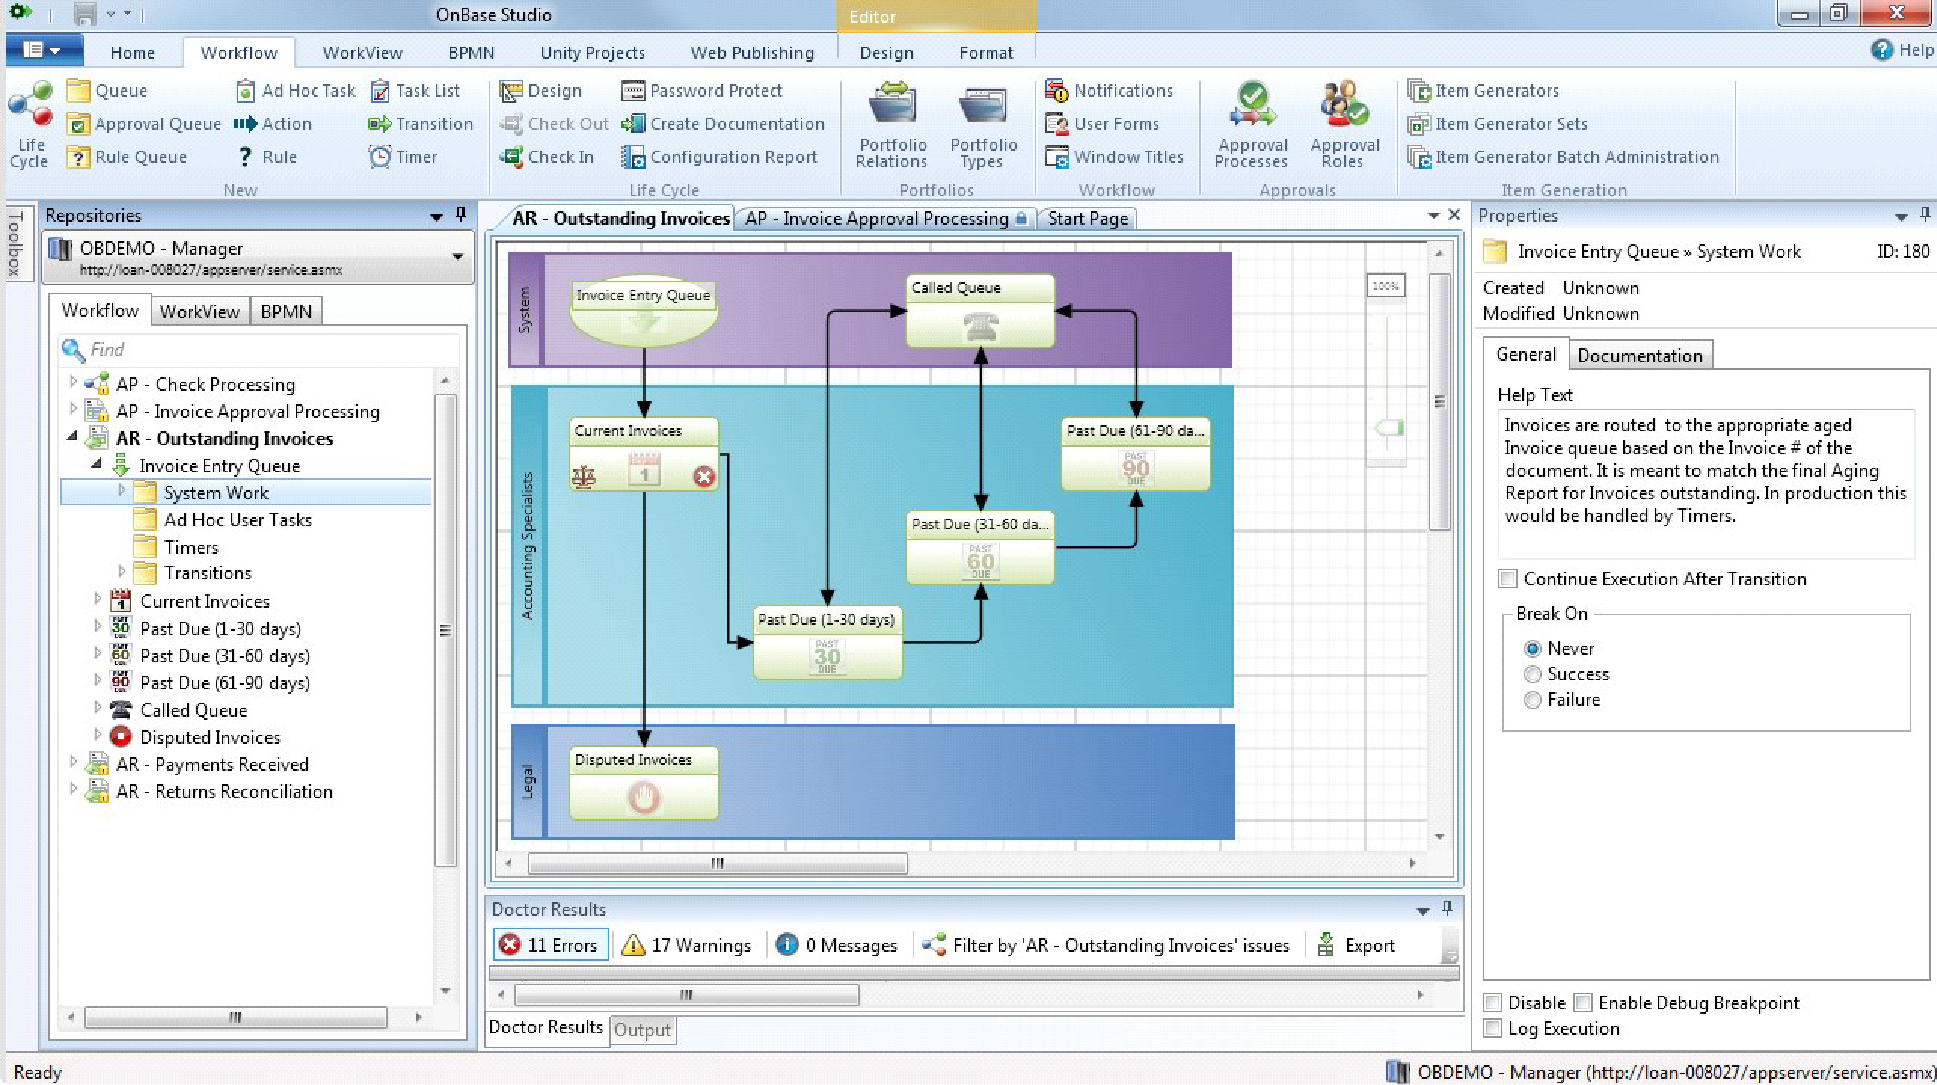Expand AP - Invoice Approval Processing node
The width and height of the screenshot is (1937, 1085).
point(73,409)
